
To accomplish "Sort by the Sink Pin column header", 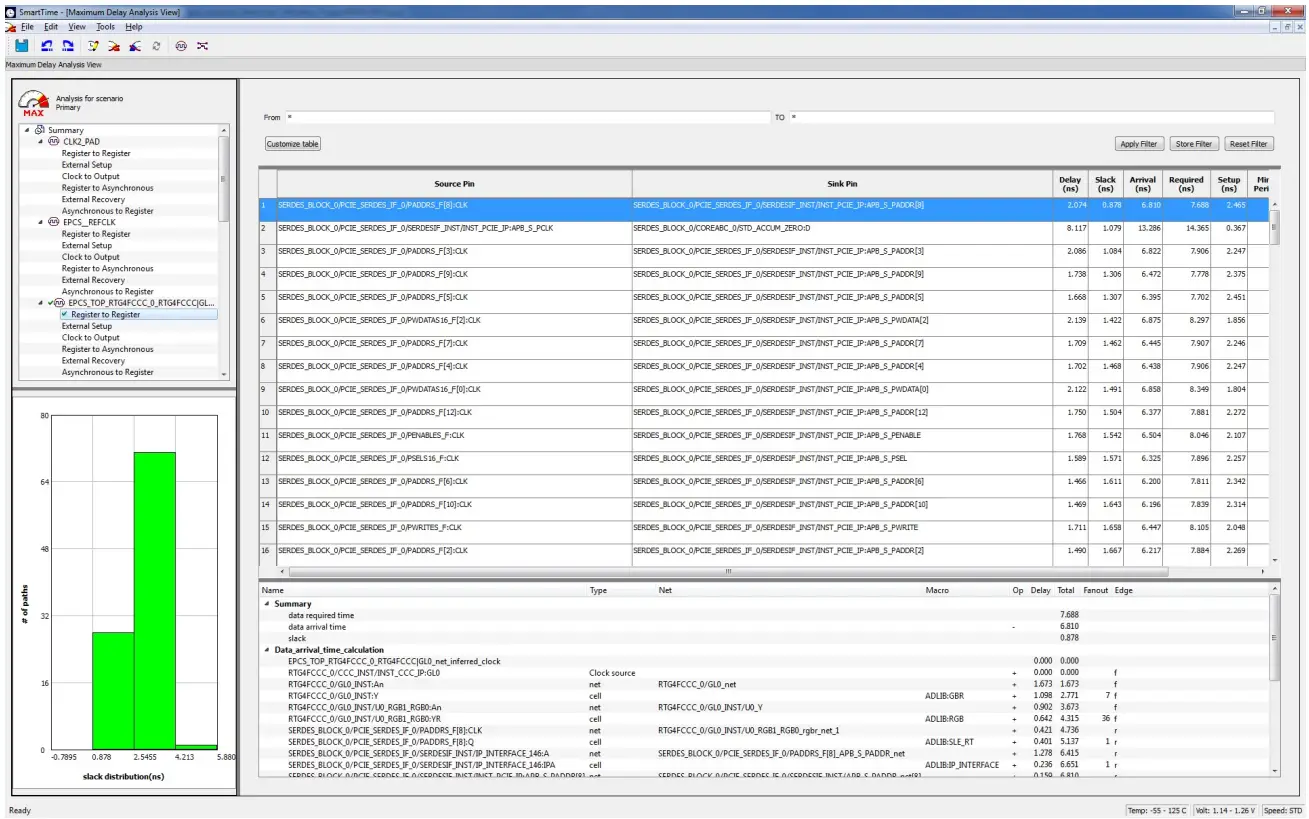I will click(x=843, y=184).
